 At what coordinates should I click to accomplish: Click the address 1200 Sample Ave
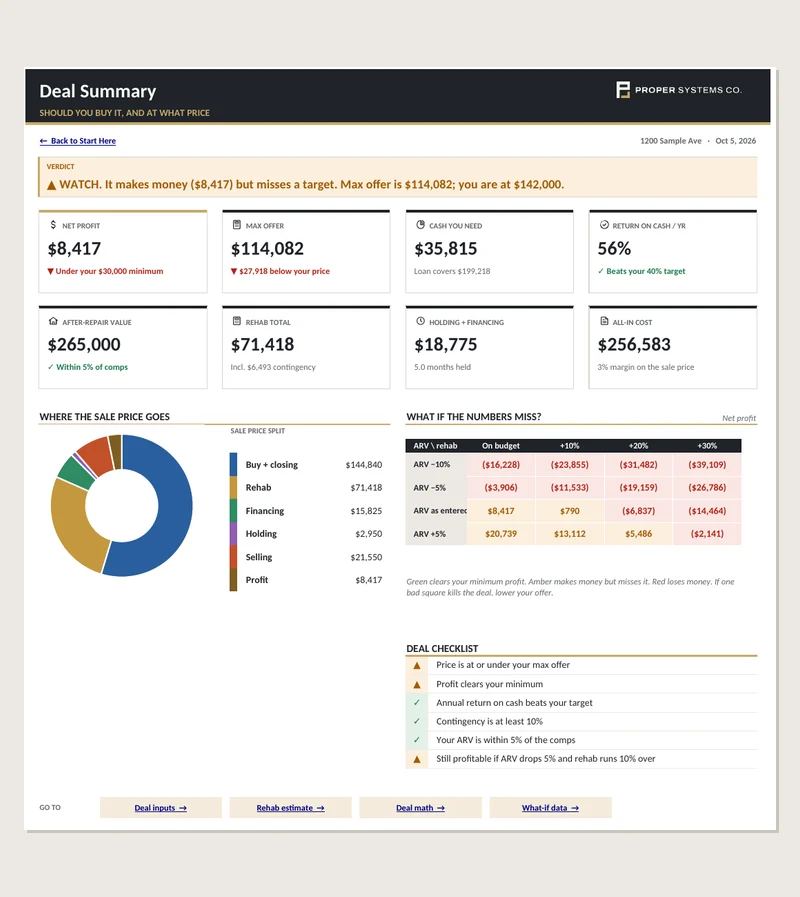671,141
